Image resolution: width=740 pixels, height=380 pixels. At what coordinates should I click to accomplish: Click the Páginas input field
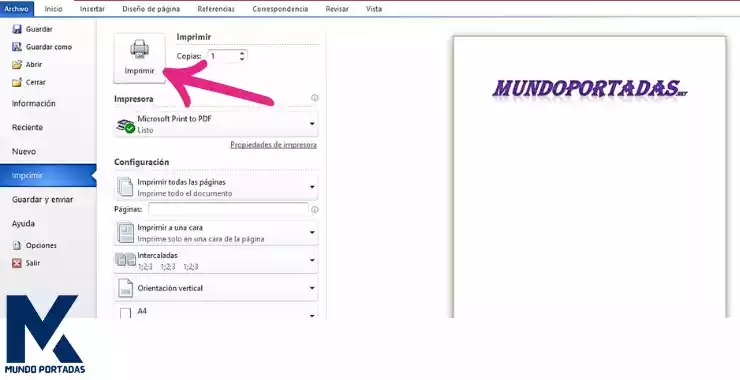tap(228, 209)
